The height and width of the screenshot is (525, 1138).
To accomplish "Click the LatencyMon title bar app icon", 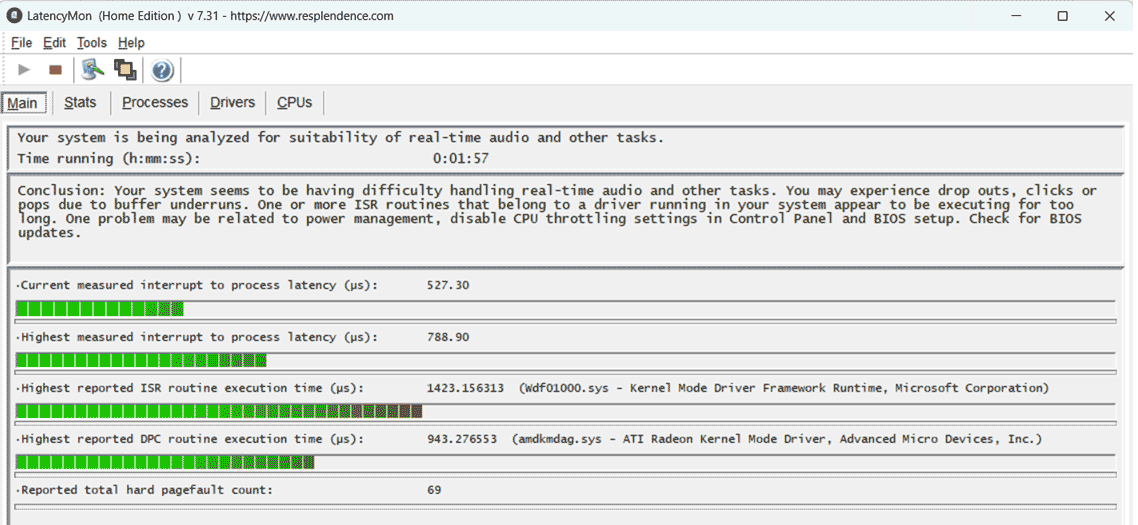I will 14,15.
